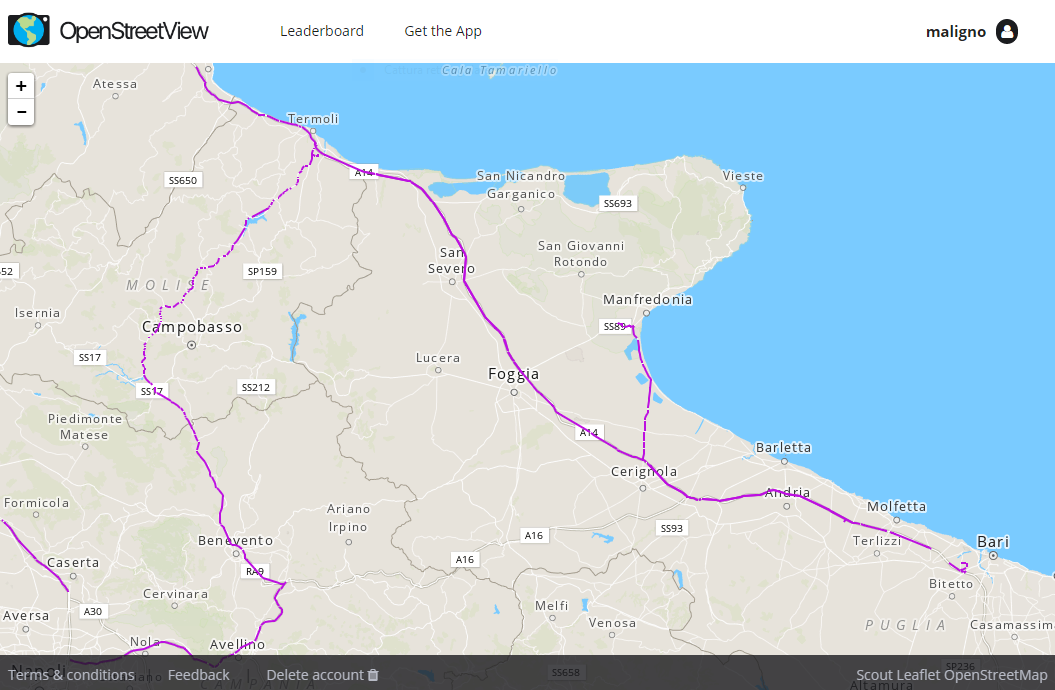Zoom in the map with plus button

coord(21,86)
